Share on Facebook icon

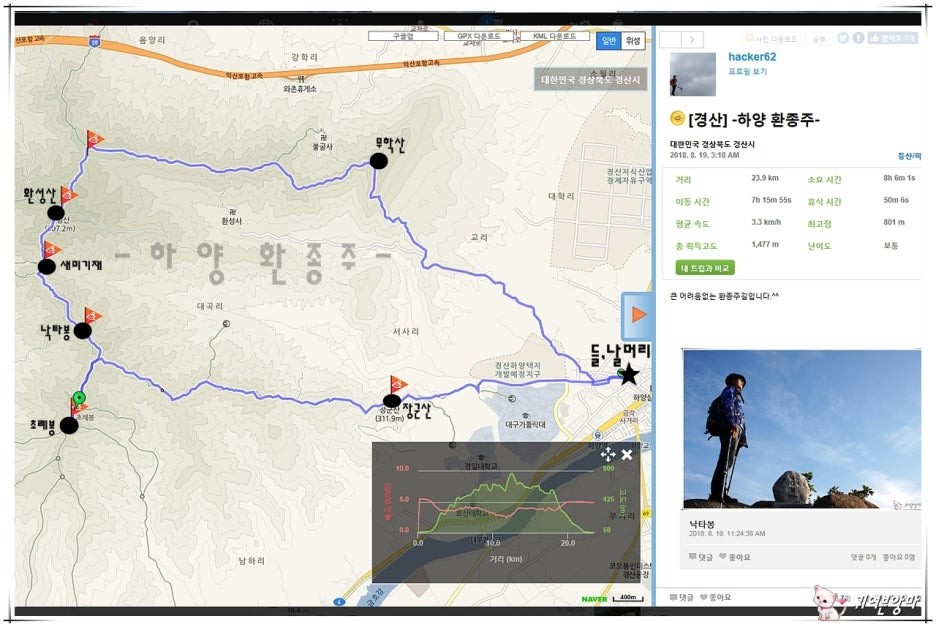858,38
